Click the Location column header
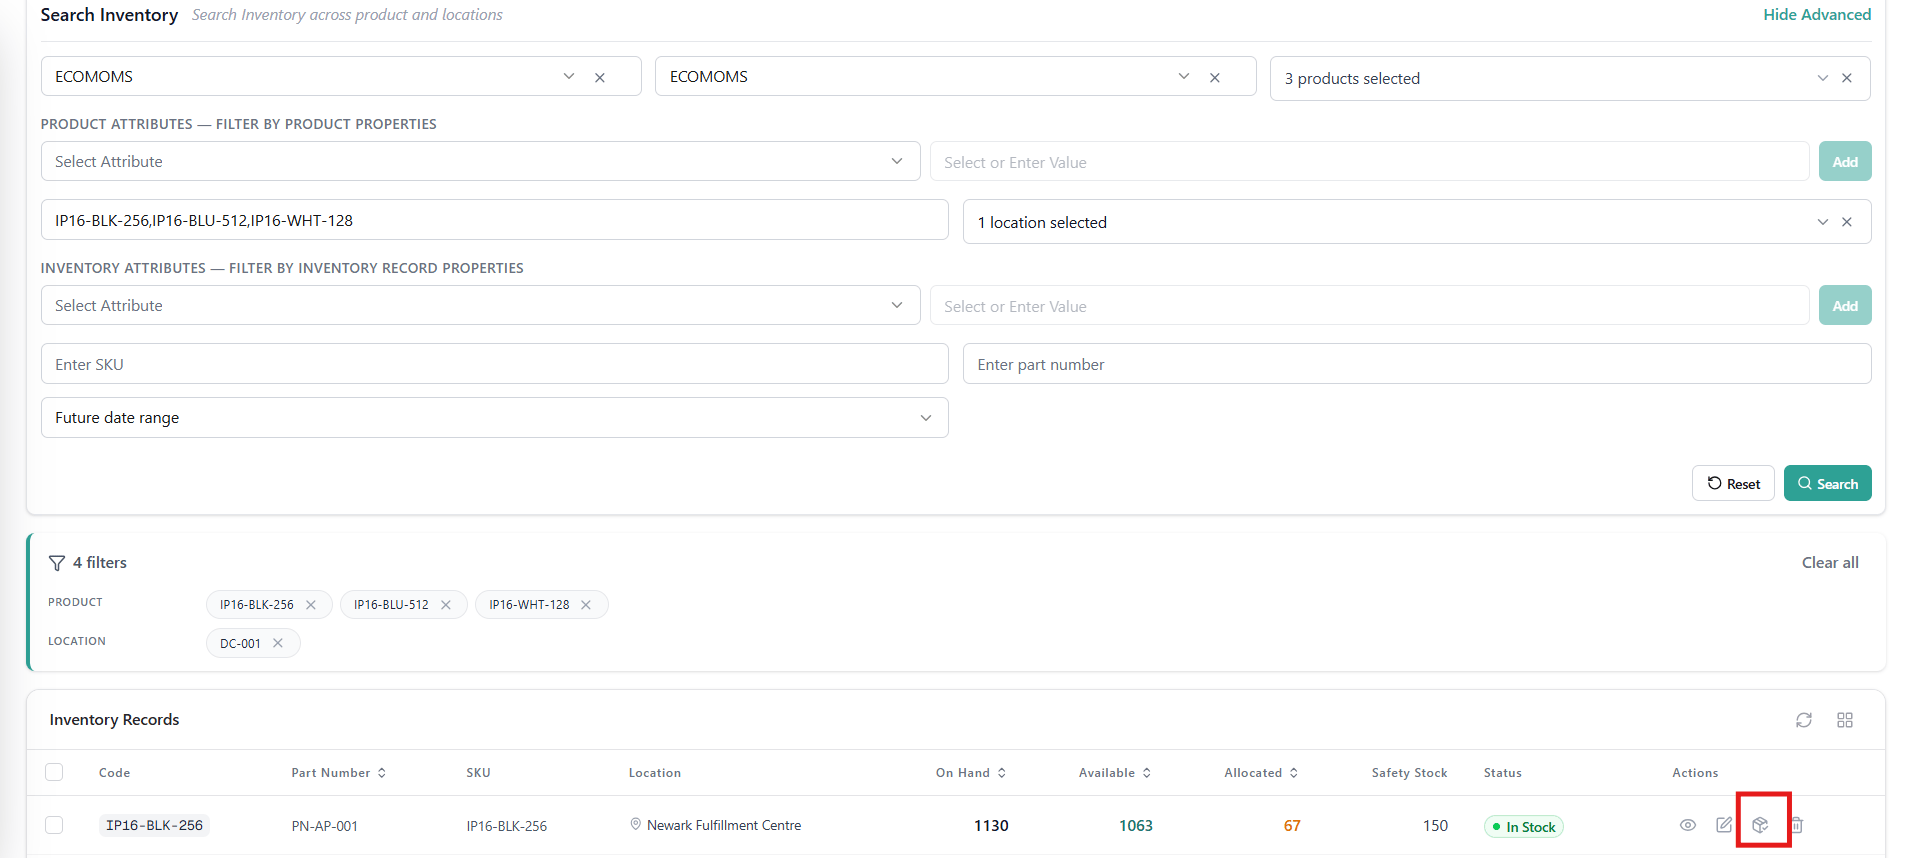Screen dimensions: 1913x858 655,773
